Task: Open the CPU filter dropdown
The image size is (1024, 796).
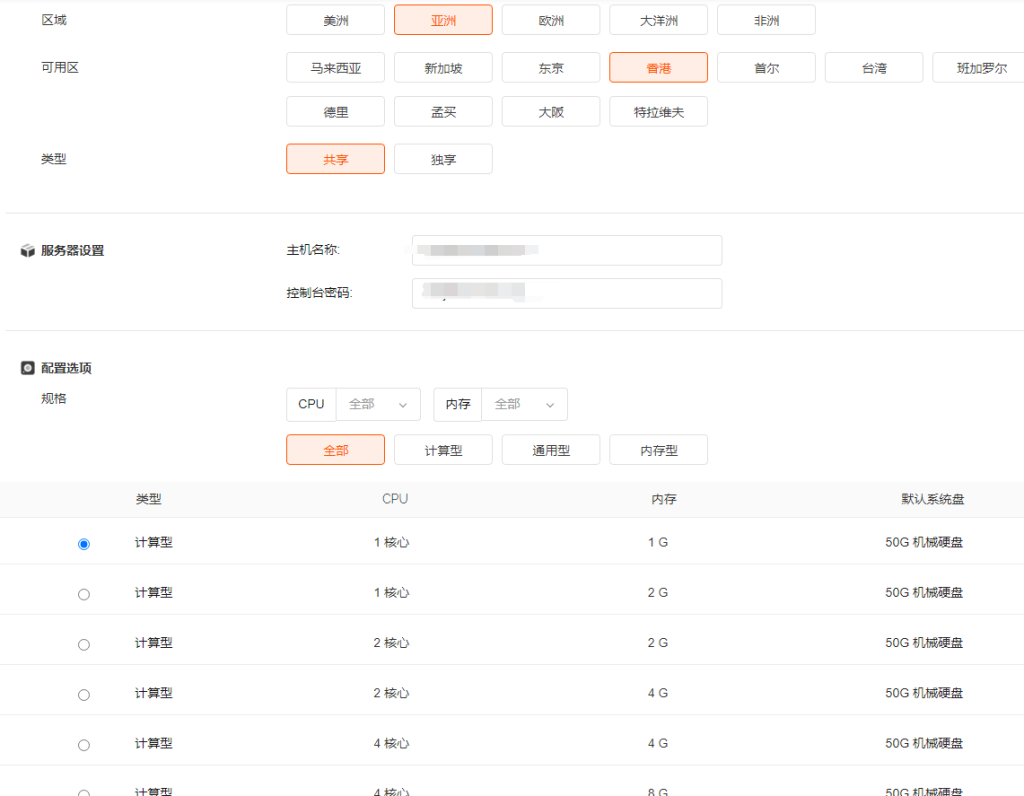Action: tap(378, 404)
